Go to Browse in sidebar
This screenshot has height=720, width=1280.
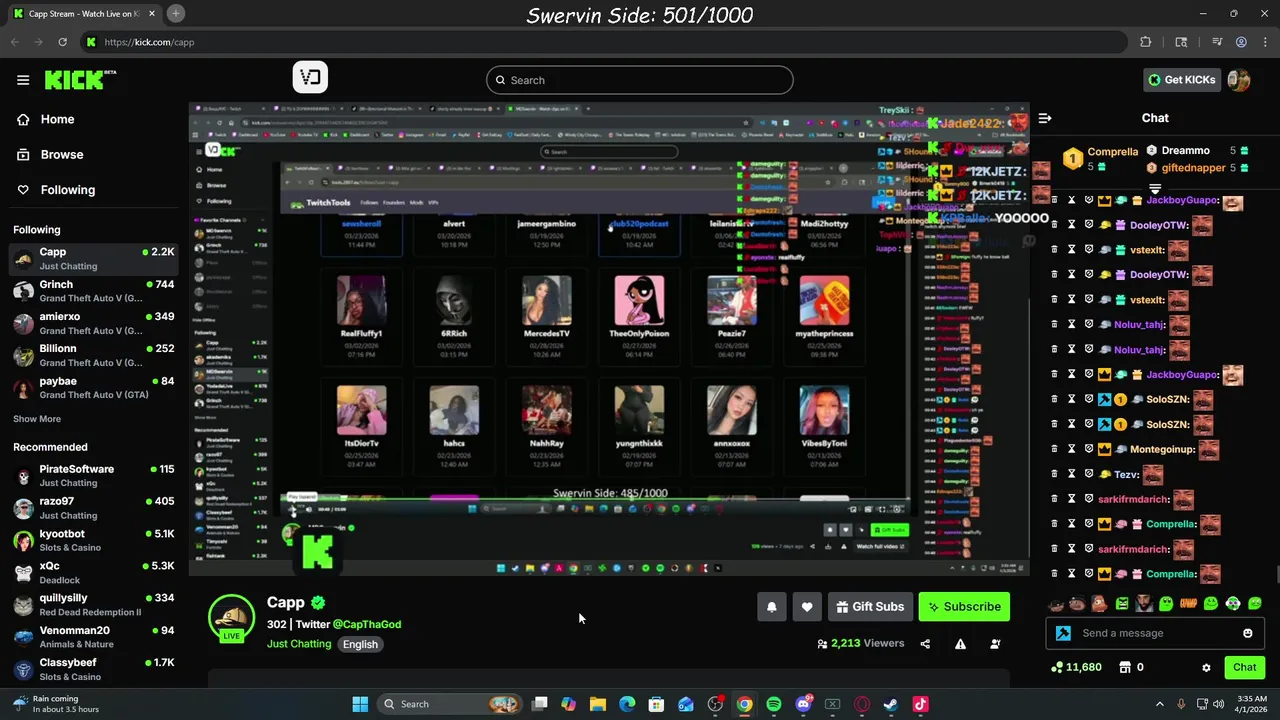[62, 154]
